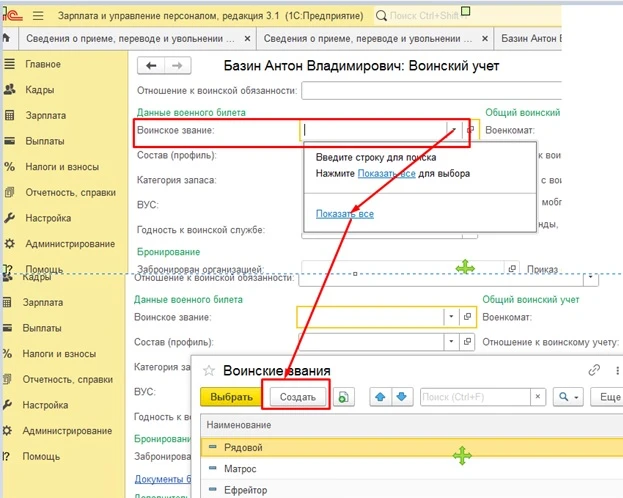Click Создать to add a new rank
This screenshot has height=498, width=623.
tap(298, 397)
